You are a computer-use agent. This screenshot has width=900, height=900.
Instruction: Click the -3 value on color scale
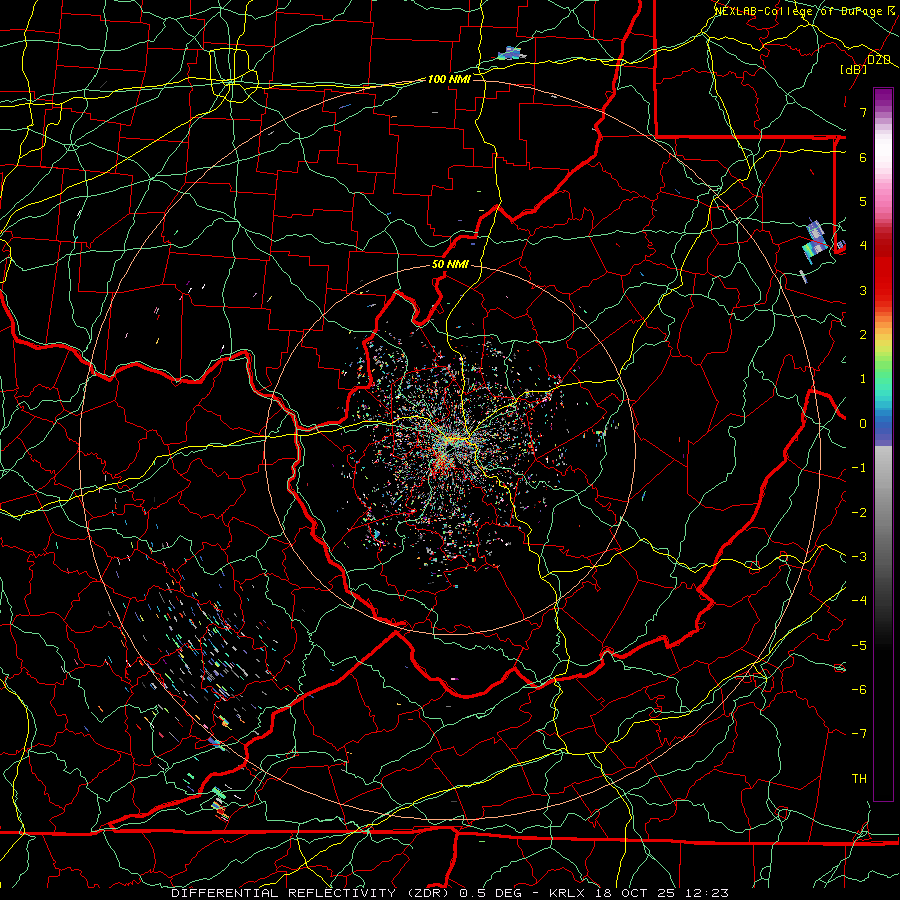point(859,557)
